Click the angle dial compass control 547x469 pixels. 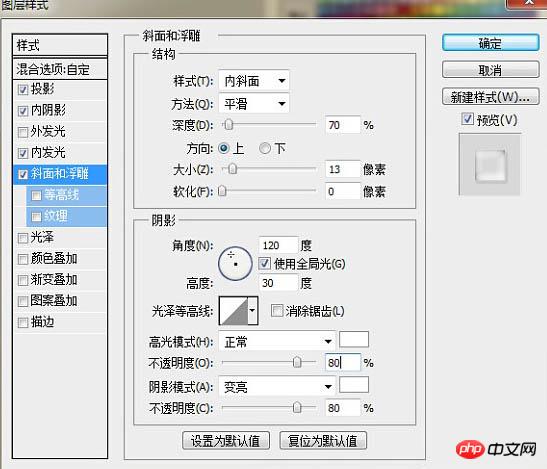235,264
